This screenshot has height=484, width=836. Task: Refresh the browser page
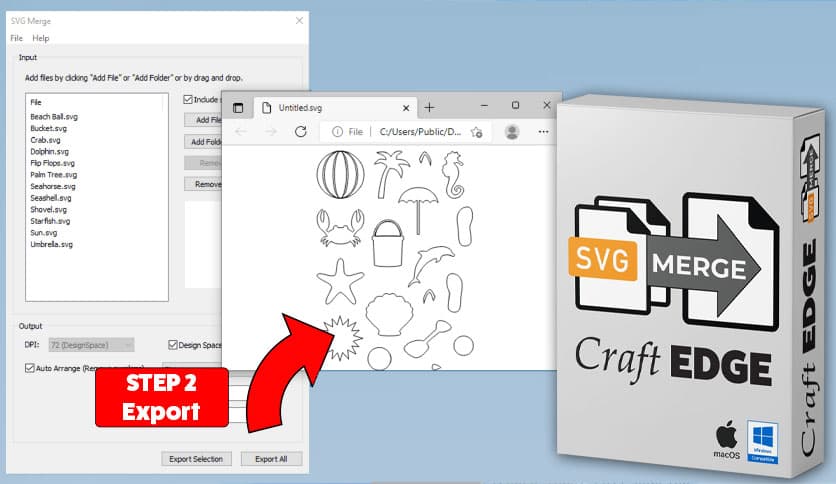[301, 132]
